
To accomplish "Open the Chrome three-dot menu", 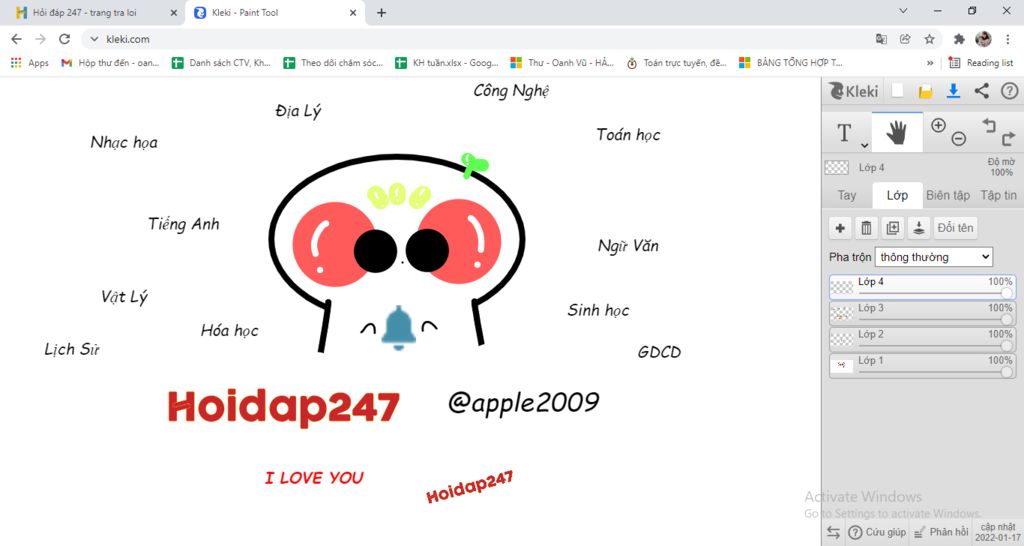I will point(1008,39).
